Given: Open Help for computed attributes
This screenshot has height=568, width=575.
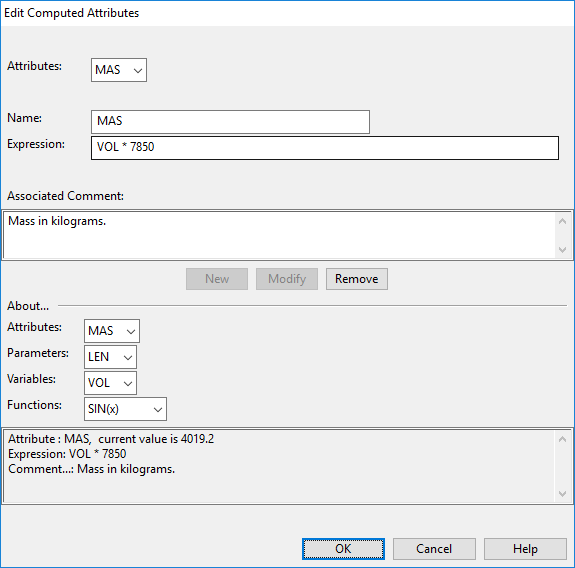Looking at the screenshot, I should [525, 549].
